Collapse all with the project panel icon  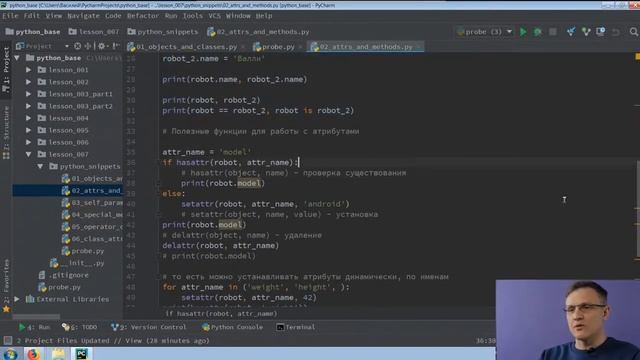tap(88, 46)
